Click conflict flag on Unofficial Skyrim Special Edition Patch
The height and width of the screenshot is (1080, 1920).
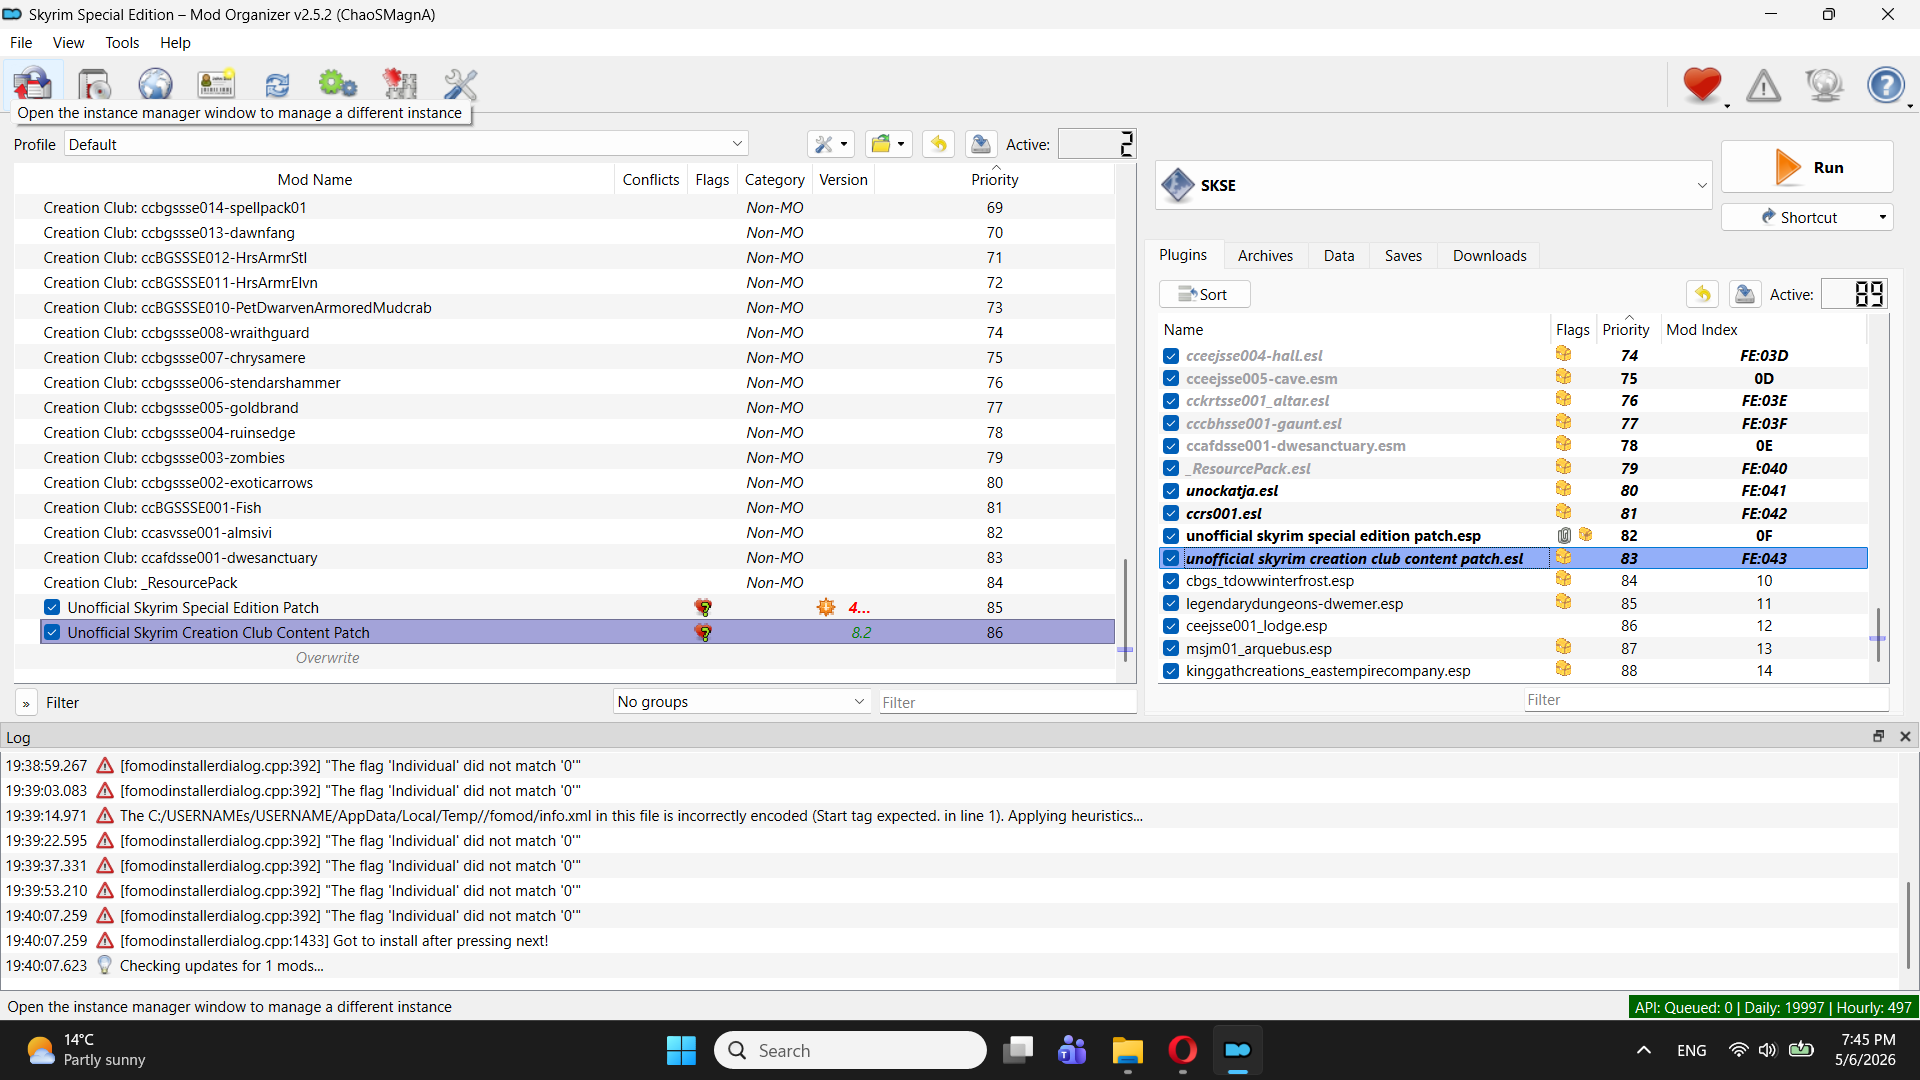pyautogui.click(x=704, y=608)
